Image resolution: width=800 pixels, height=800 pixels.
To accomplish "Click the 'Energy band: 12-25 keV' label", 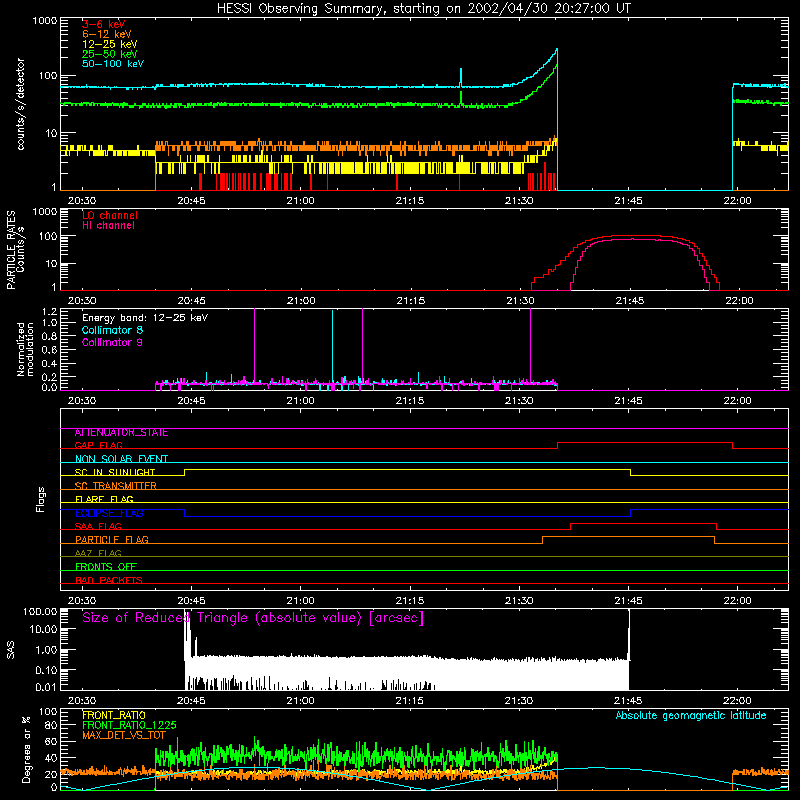I will (145, 318).
